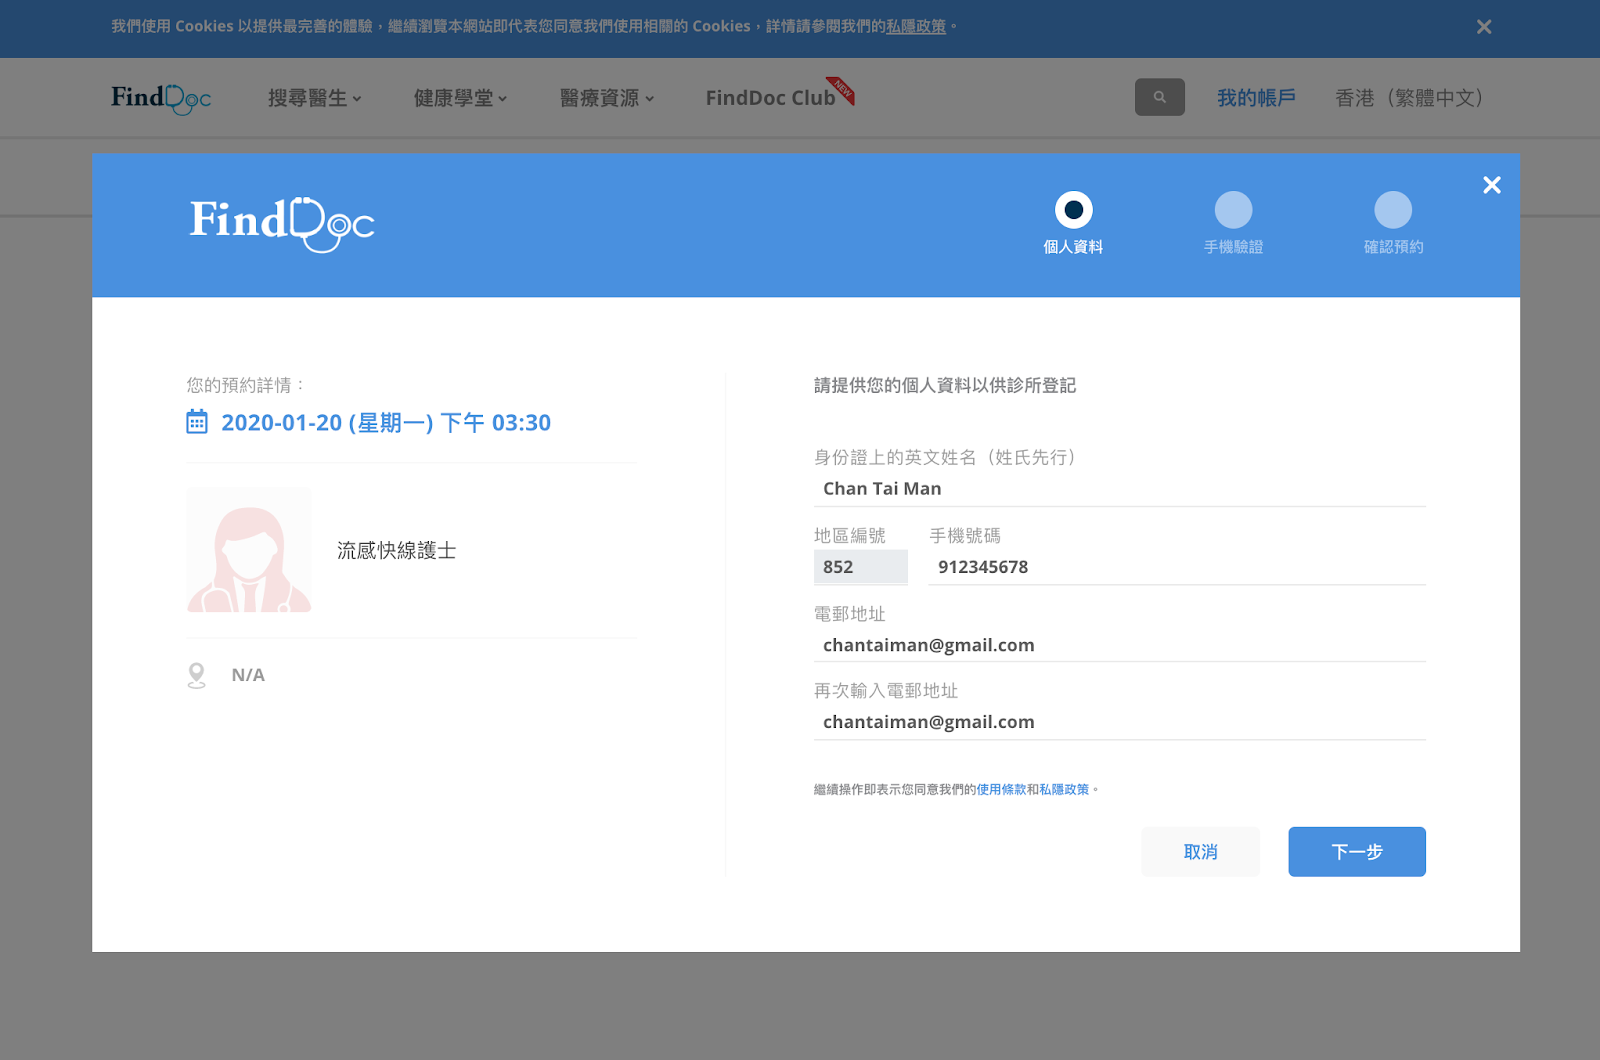The height and width of the screenshot is (1060, 1600).
Task: Click the 請提供您的個人資料以供診所登記 heading
Action: tap(945, 386)
